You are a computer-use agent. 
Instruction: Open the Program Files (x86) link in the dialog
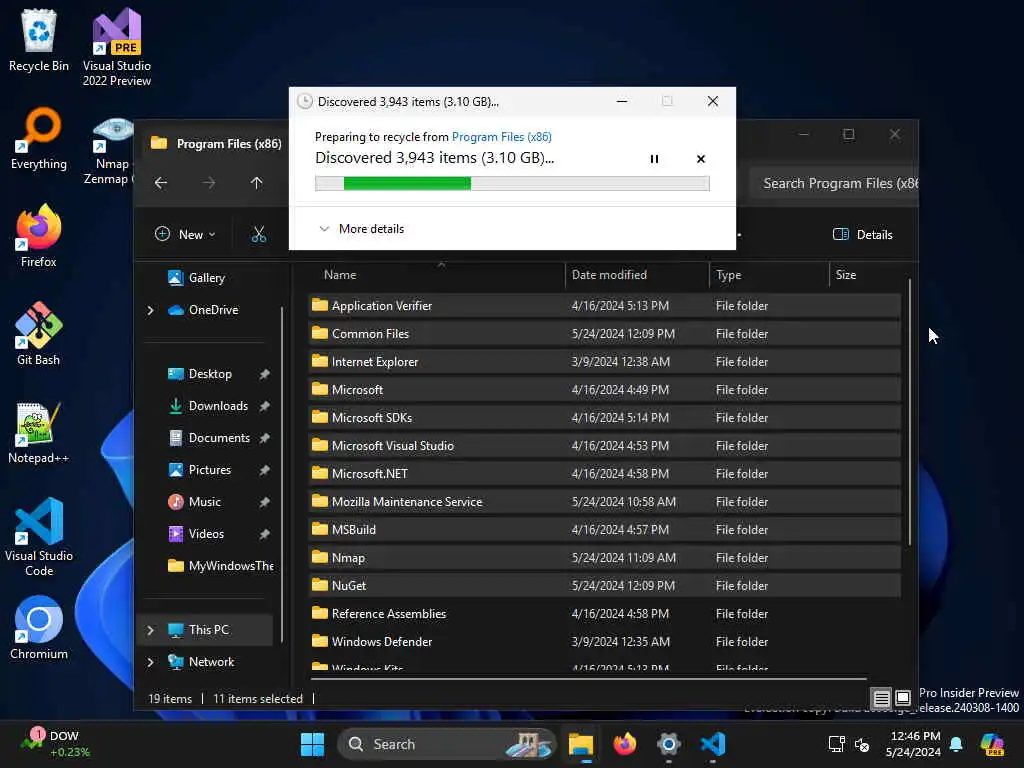point(502,136)
